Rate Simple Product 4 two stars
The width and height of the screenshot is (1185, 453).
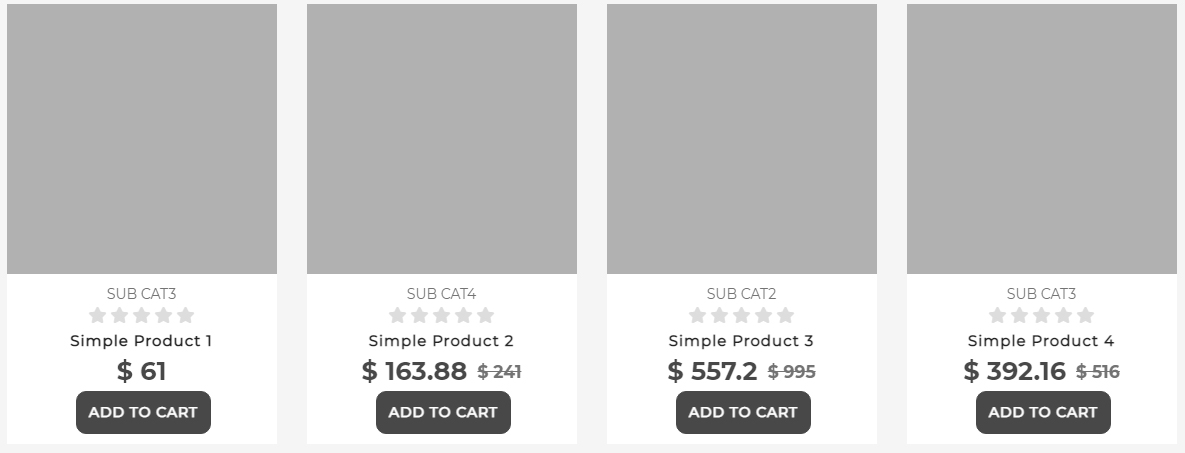pos(1020,316)
